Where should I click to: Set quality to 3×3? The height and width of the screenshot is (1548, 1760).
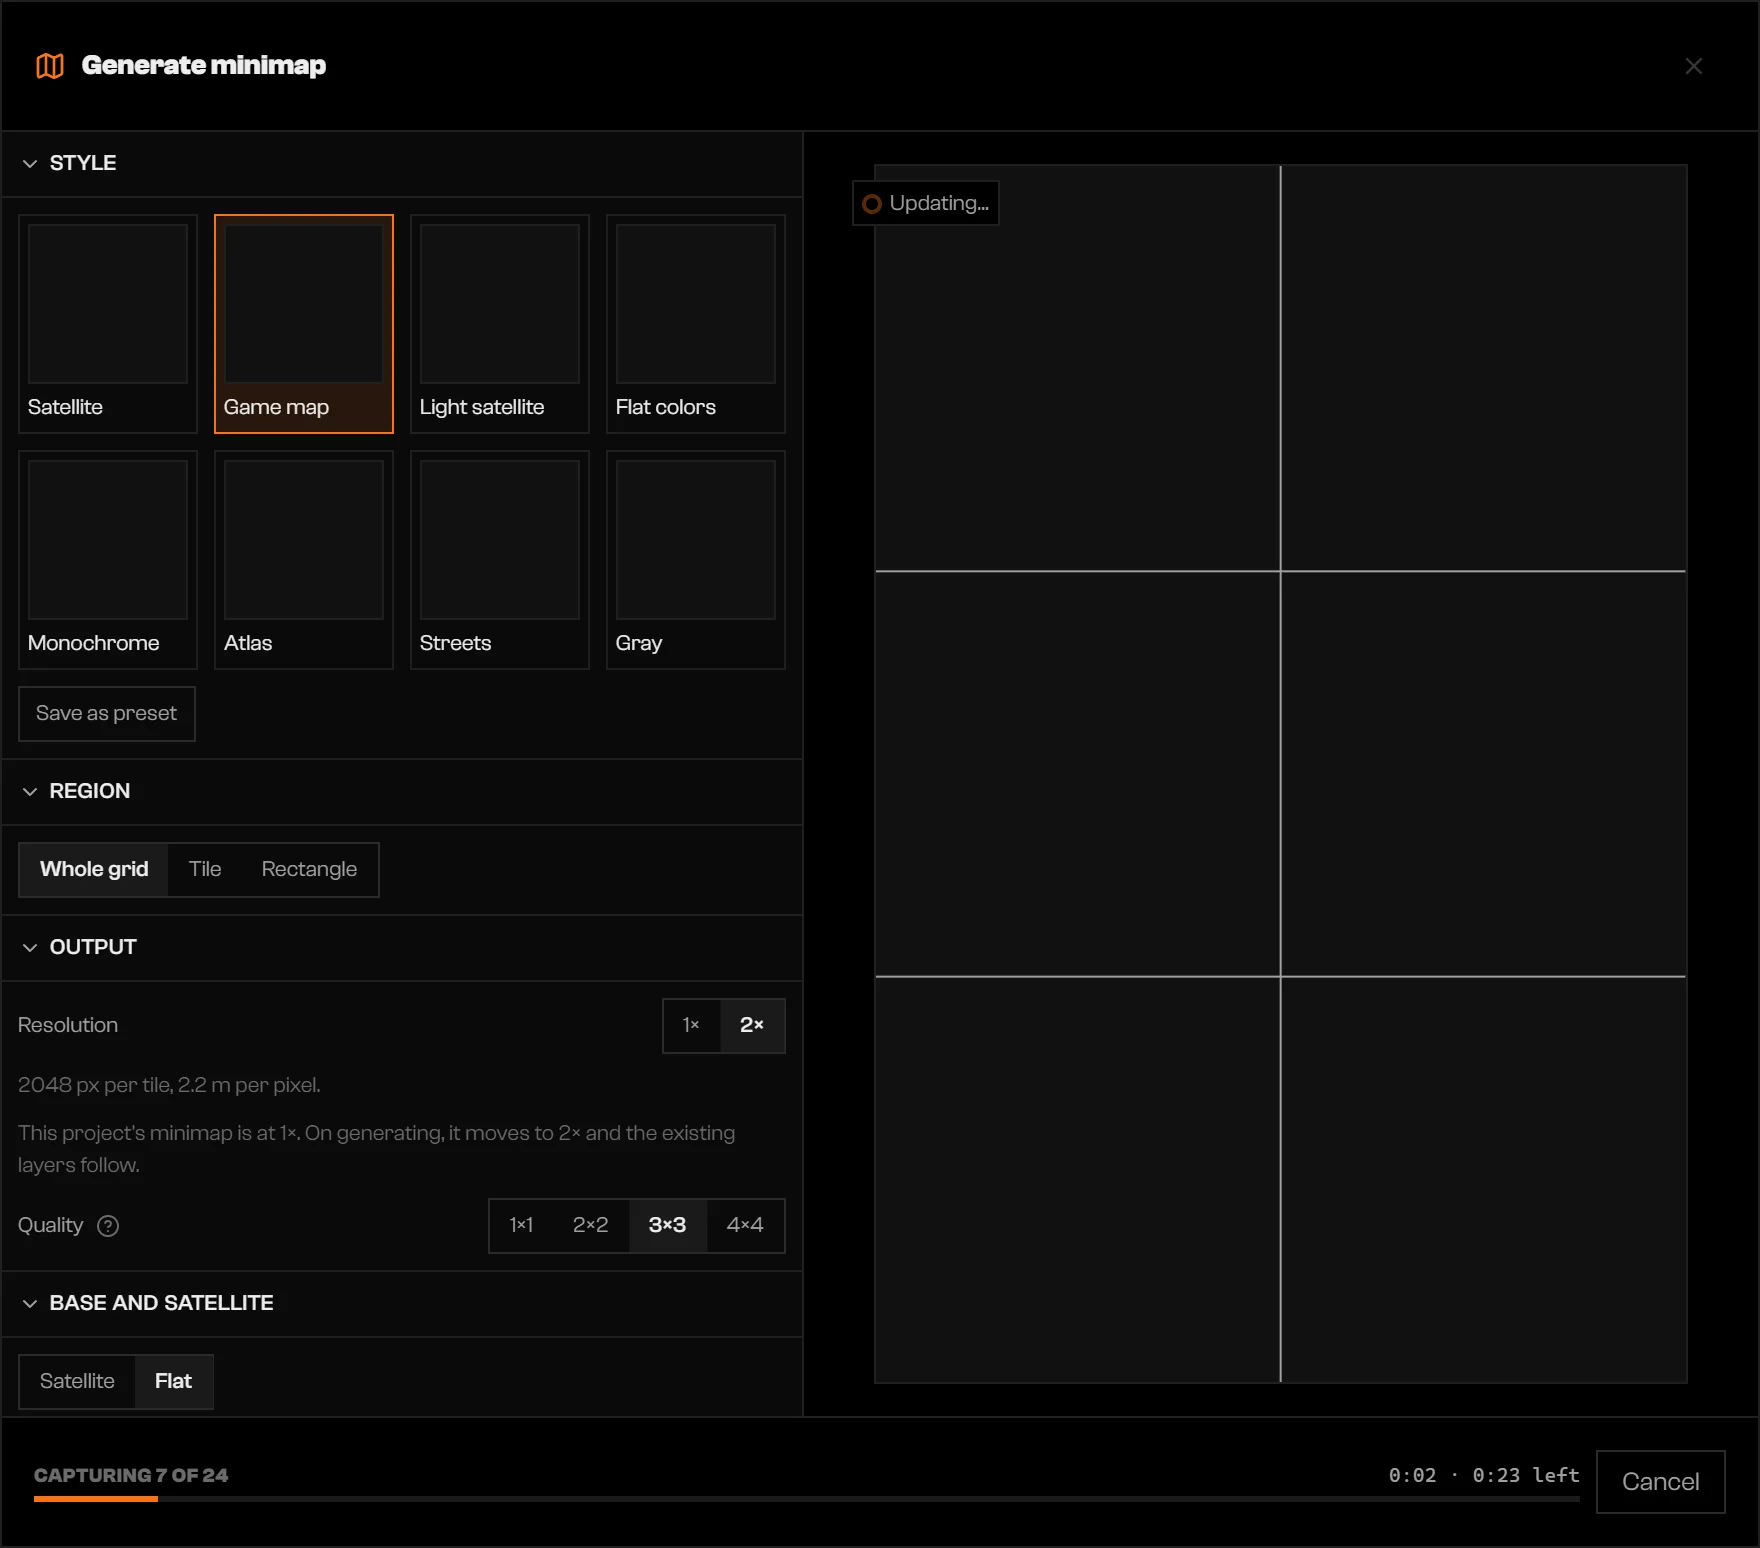pos(667,1226)
